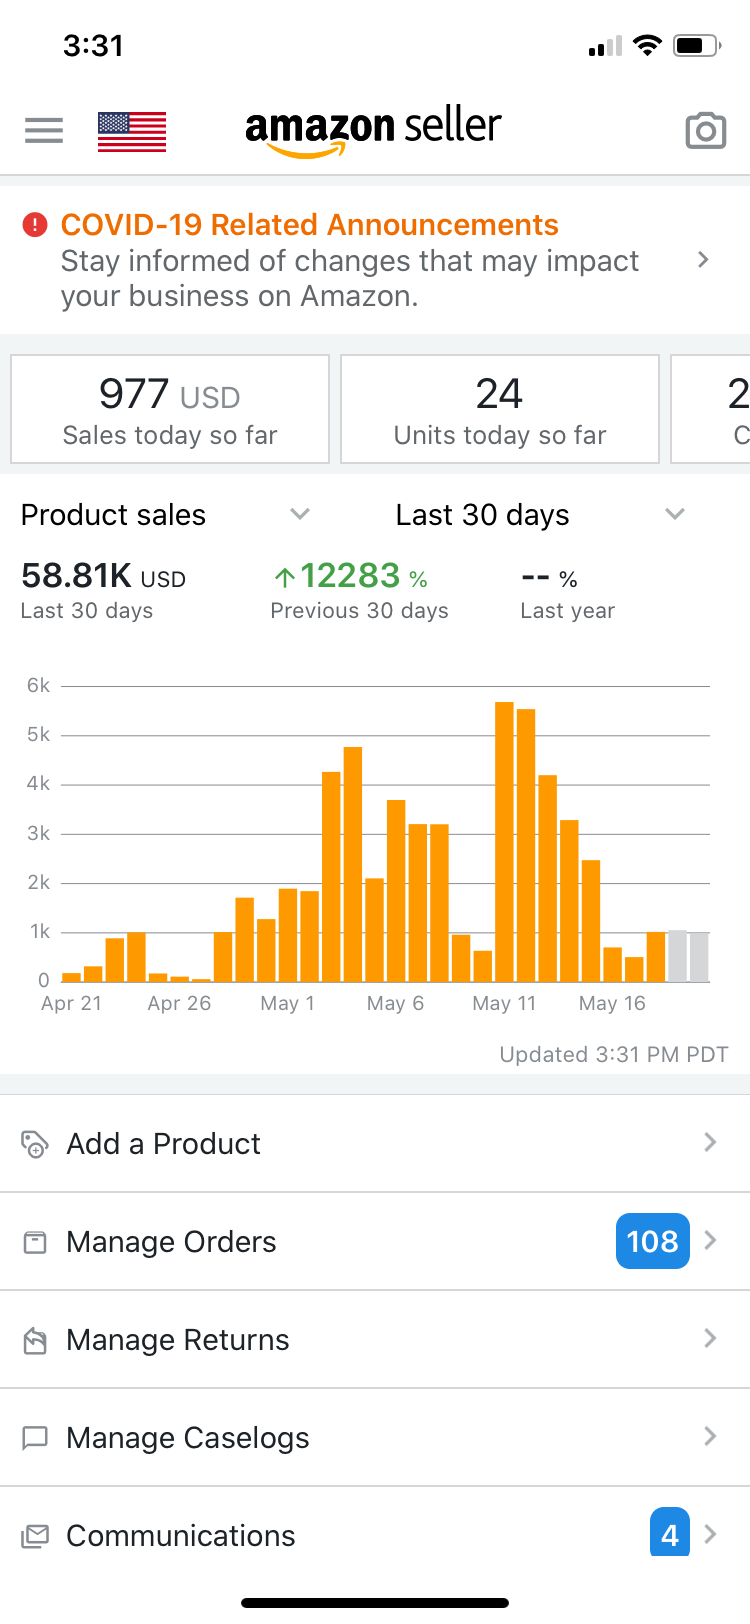Tap the Manage Caselogs chat icon
This screenshot has height=1624, width=750.
click(x=35, y=1438)
